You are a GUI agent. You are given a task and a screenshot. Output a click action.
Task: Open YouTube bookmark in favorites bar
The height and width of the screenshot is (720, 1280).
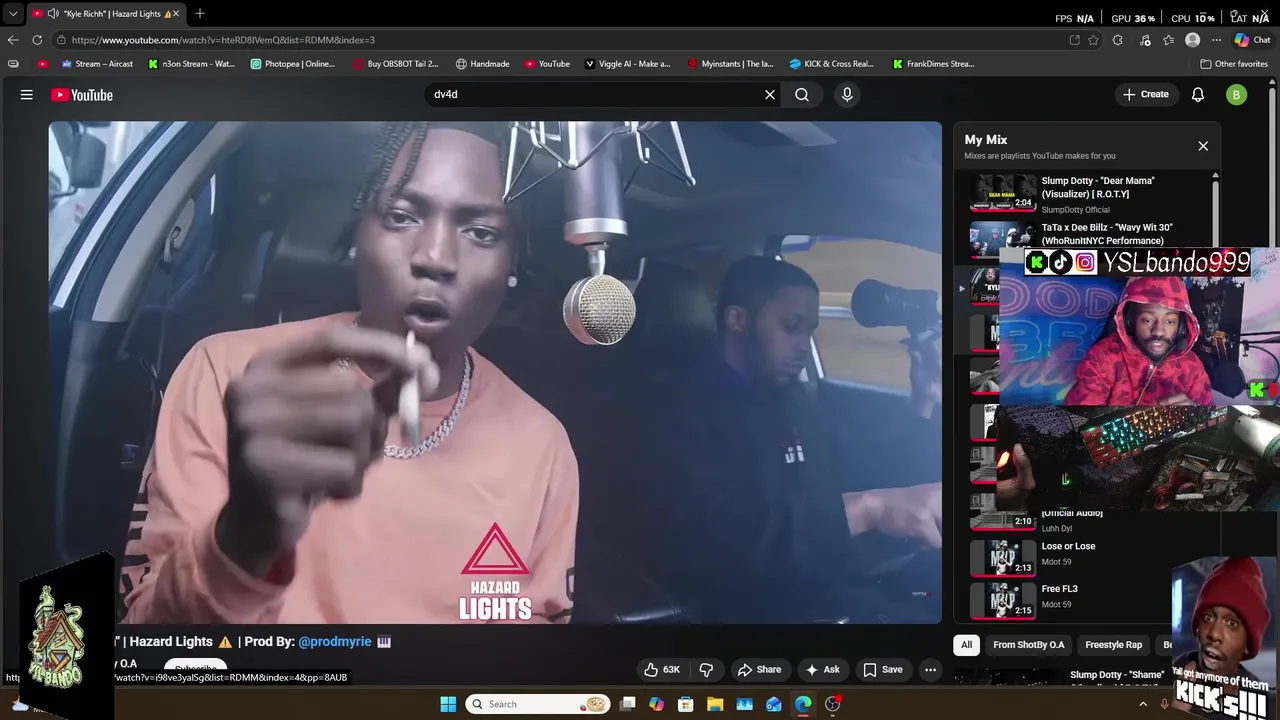point(547,64)
